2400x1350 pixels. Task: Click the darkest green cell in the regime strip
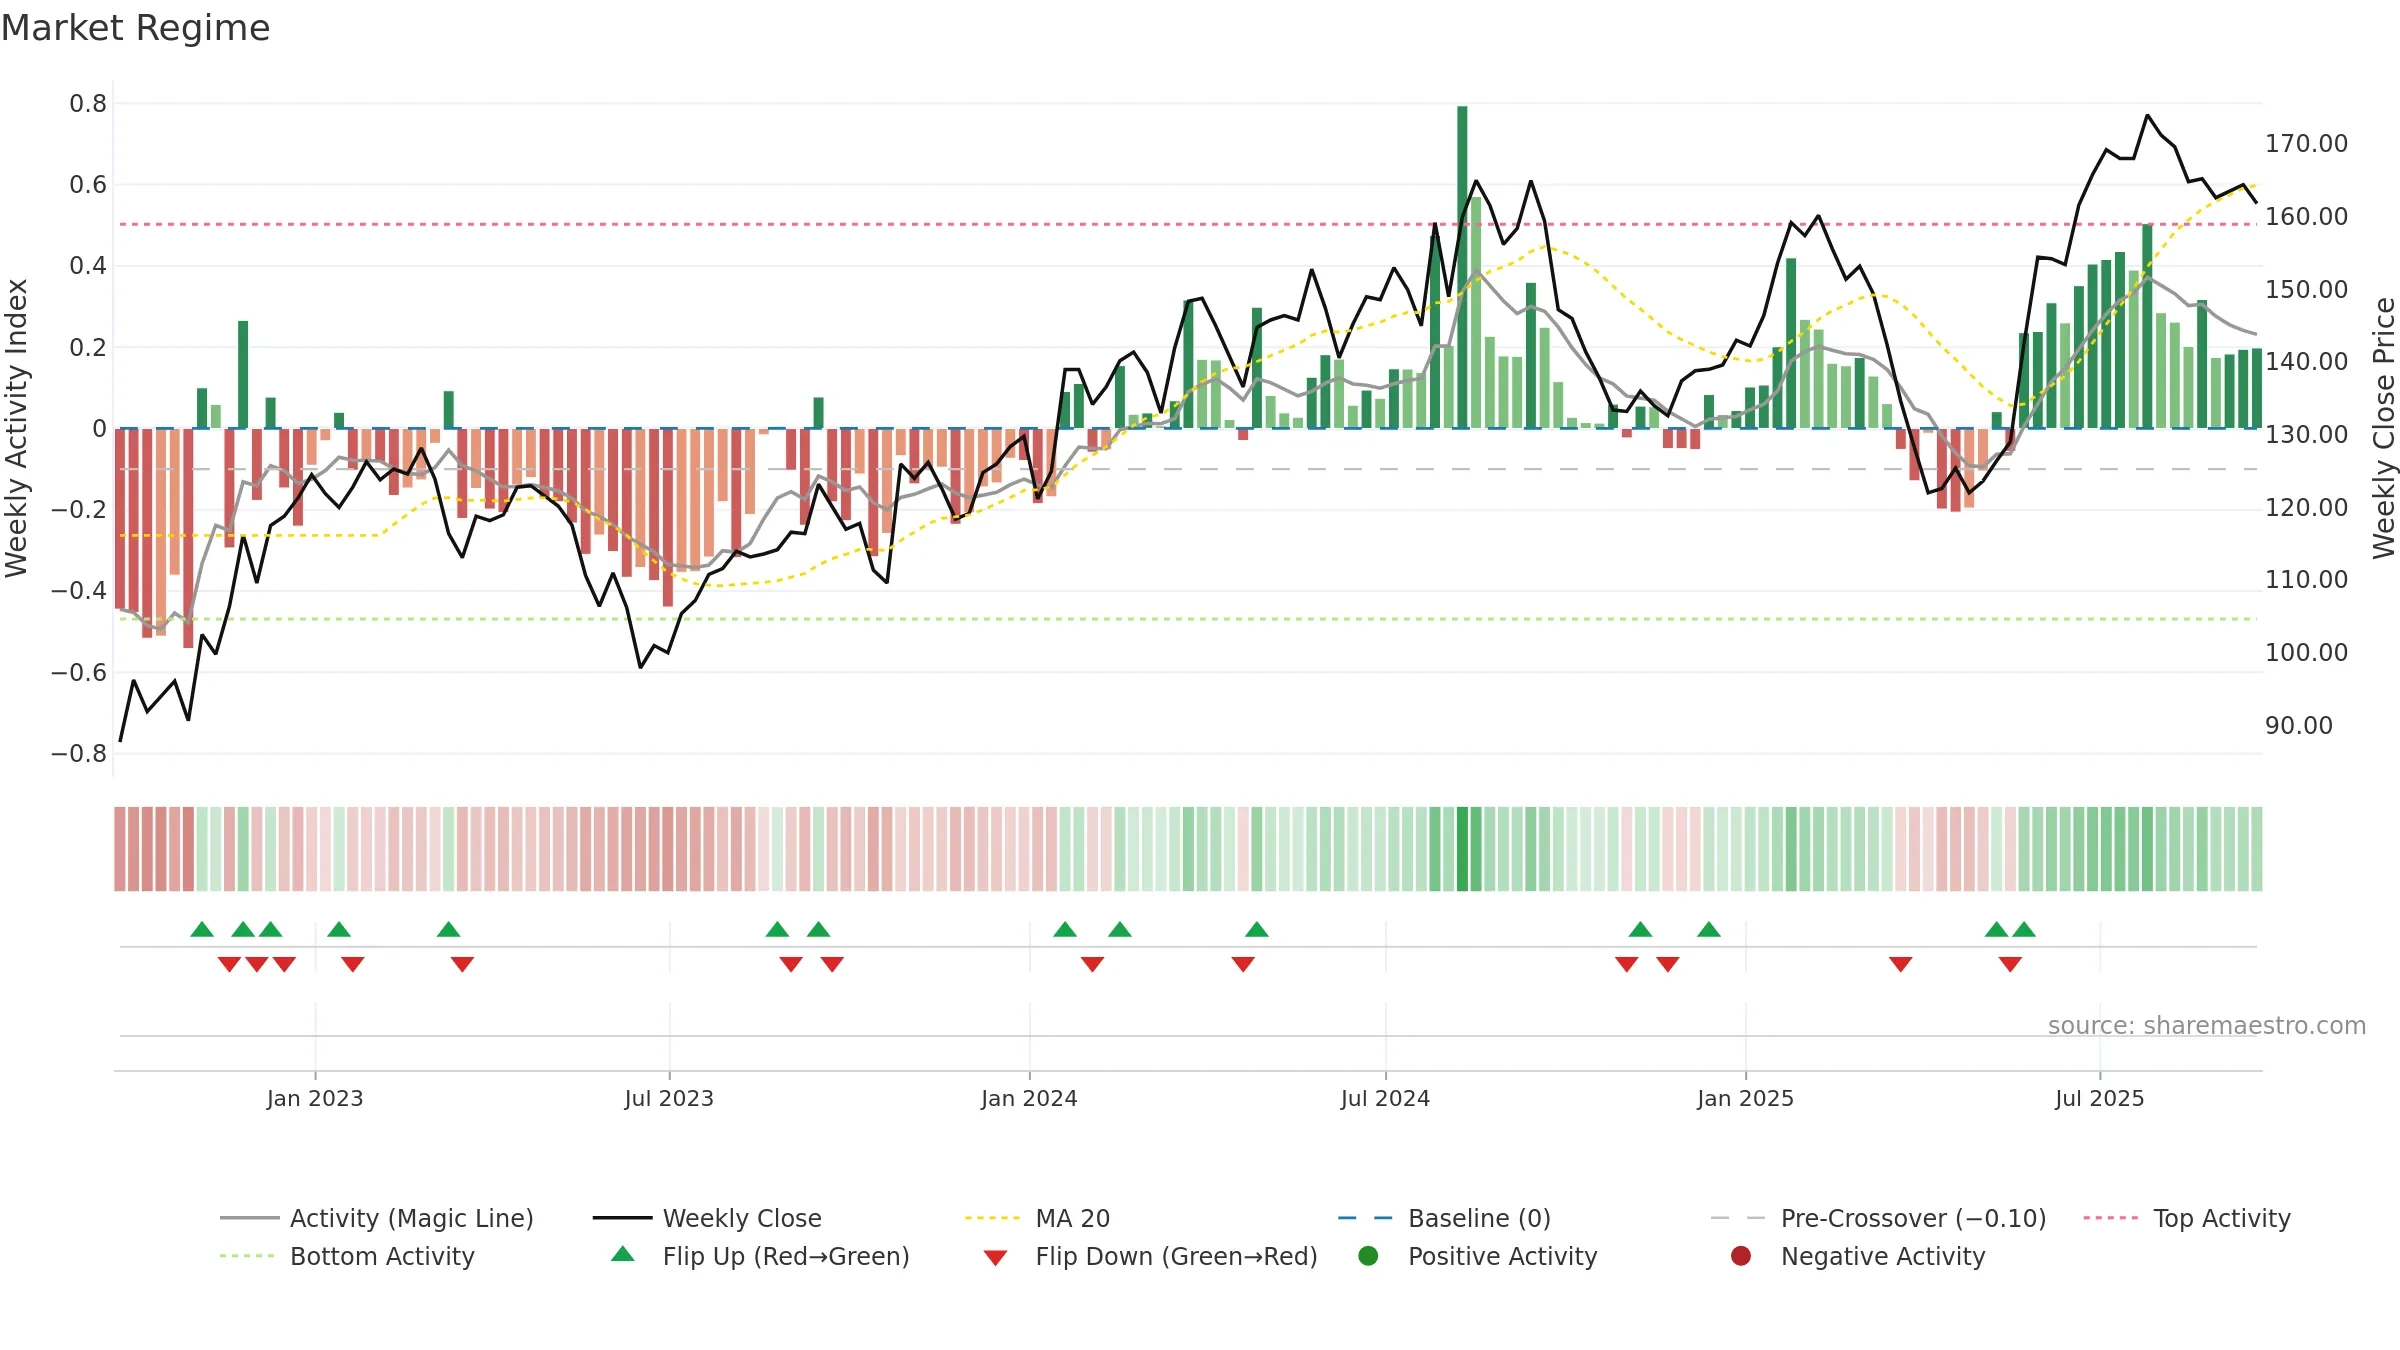(x=1462, y=849)
